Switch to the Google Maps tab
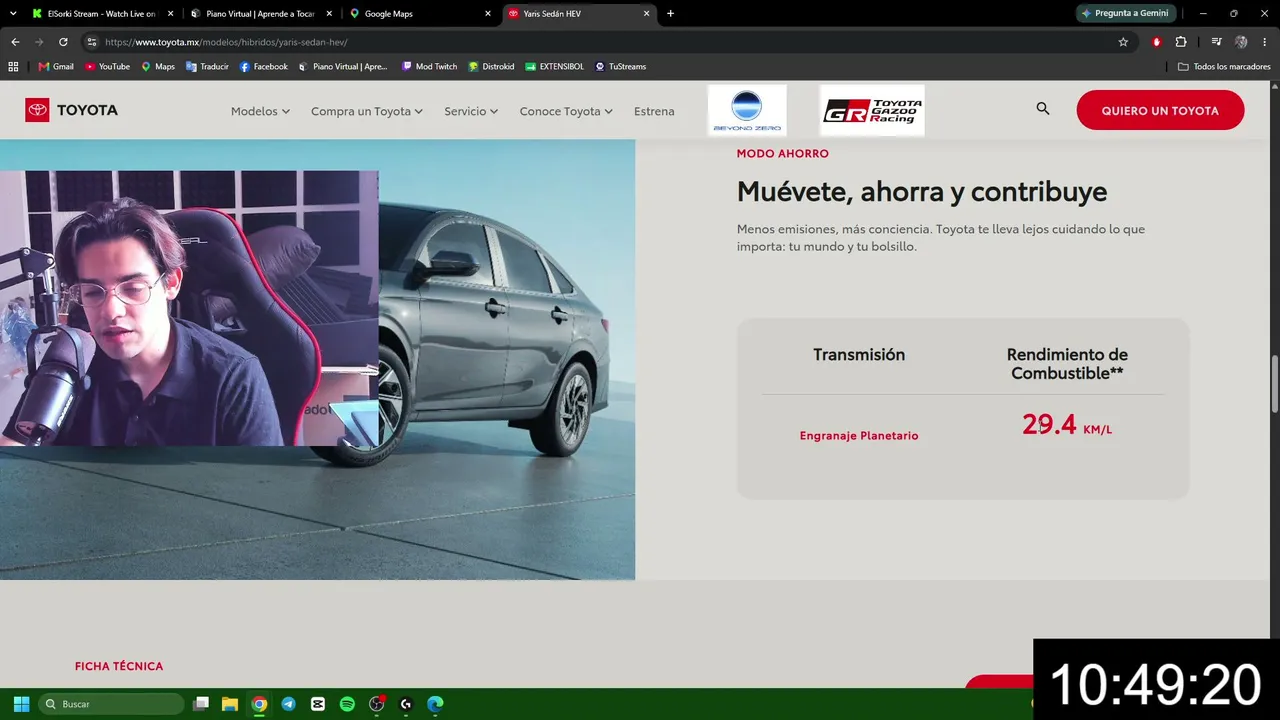This screenshot has width=1280, height=720. (x=420, y=14)
